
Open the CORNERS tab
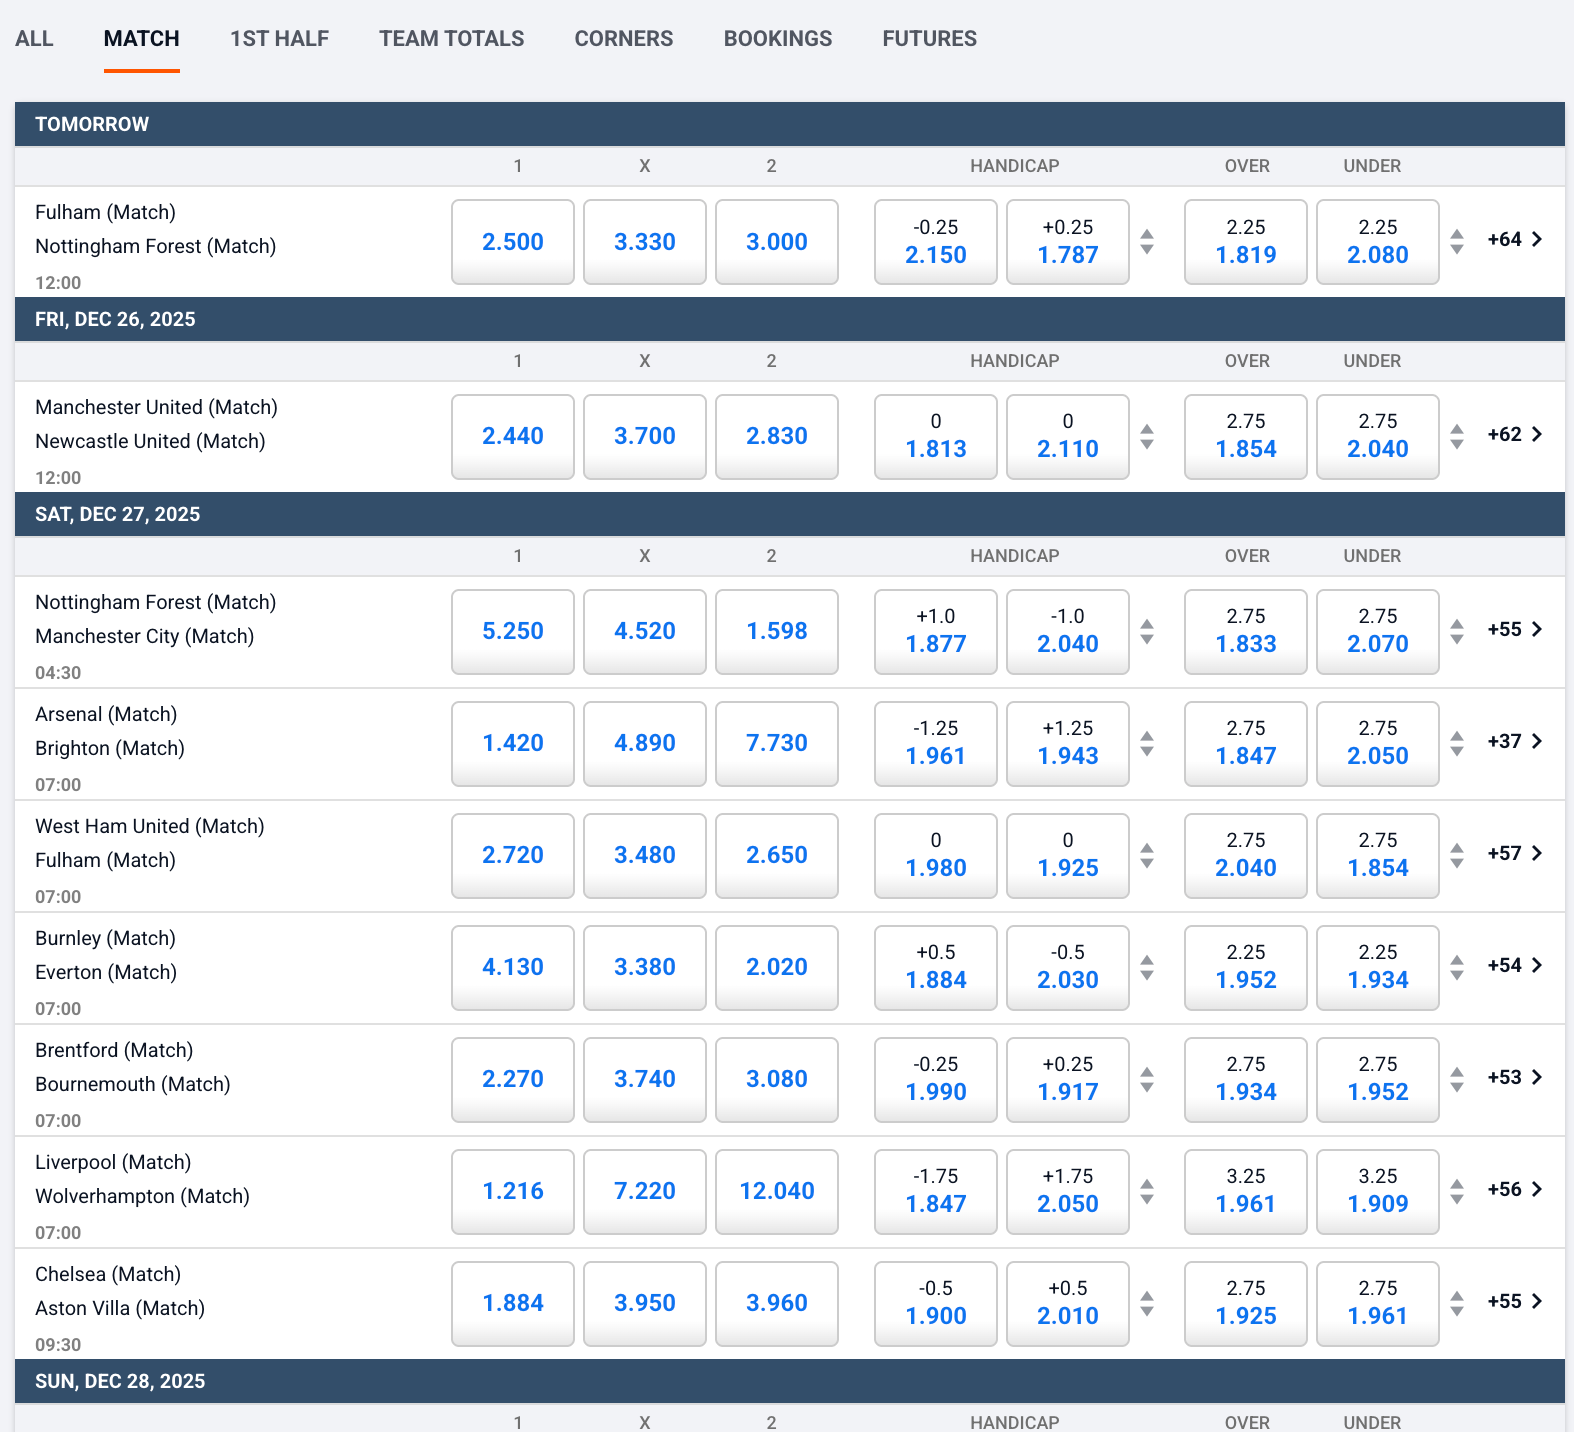[x=624, y=39]
